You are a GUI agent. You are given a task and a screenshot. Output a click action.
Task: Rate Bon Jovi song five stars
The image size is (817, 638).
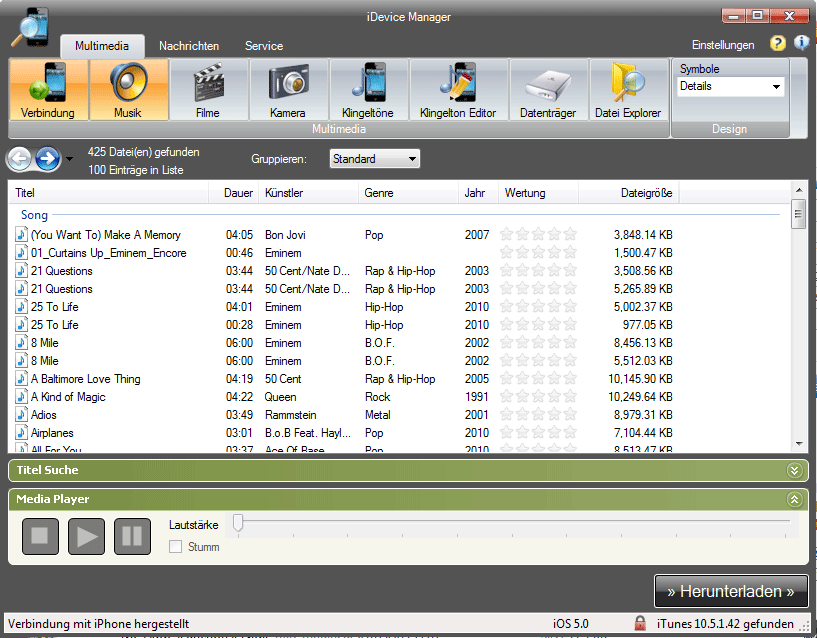tap(570, 235)
